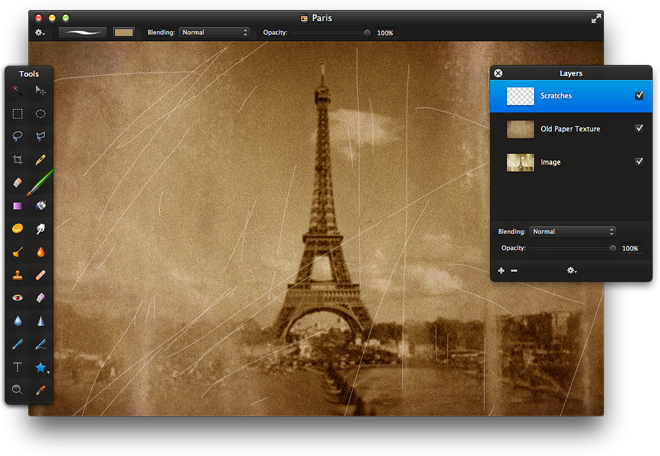This screenshot has width=660, height=456.
Task: Click the toolbar Opacity slider track
Action: (330, 33)
